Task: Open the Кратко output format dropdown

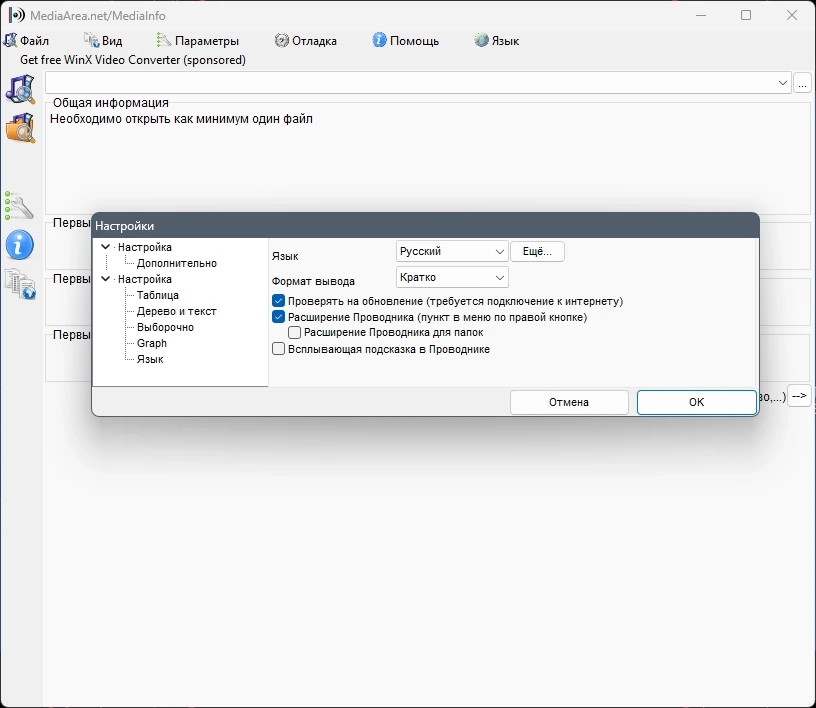Action: click(452, 277)
